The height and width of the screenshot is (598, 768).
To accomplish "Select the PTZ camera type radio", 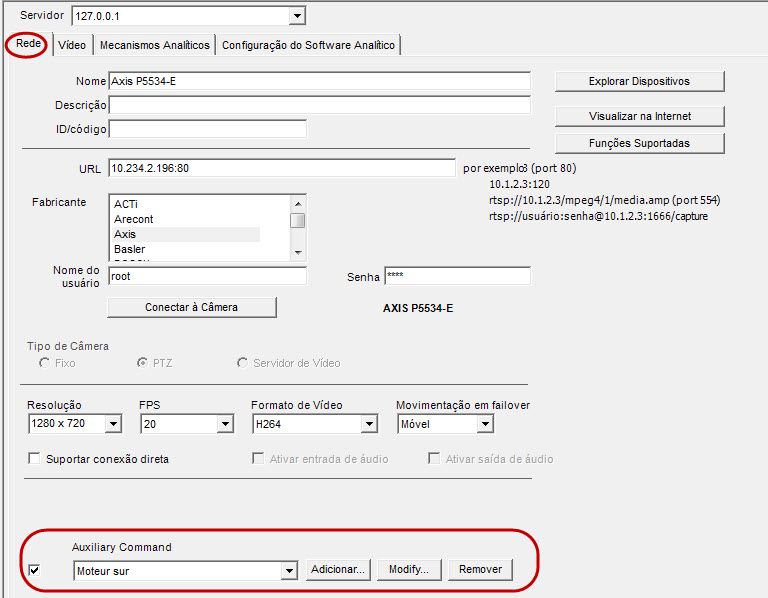I will tap(142, 363).
